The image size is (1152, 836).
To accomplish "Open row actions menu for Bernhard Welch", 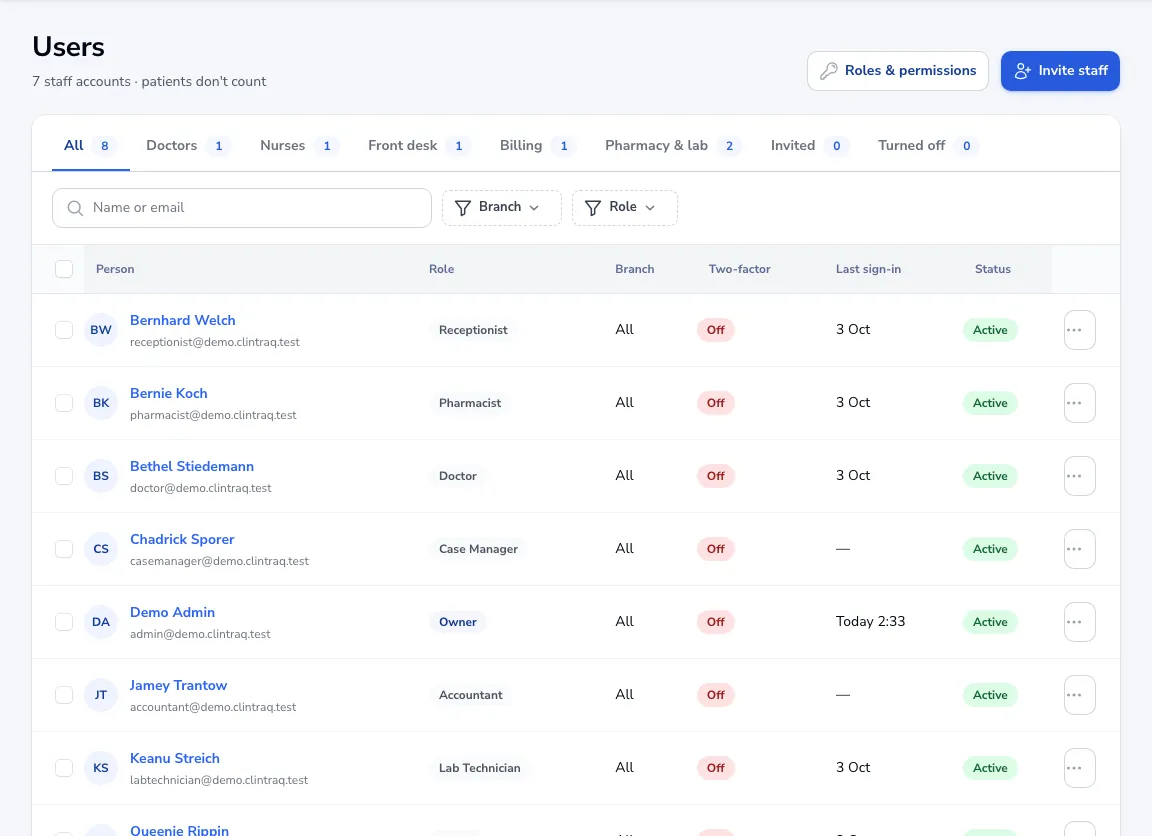I will [x=1079, y=330].
